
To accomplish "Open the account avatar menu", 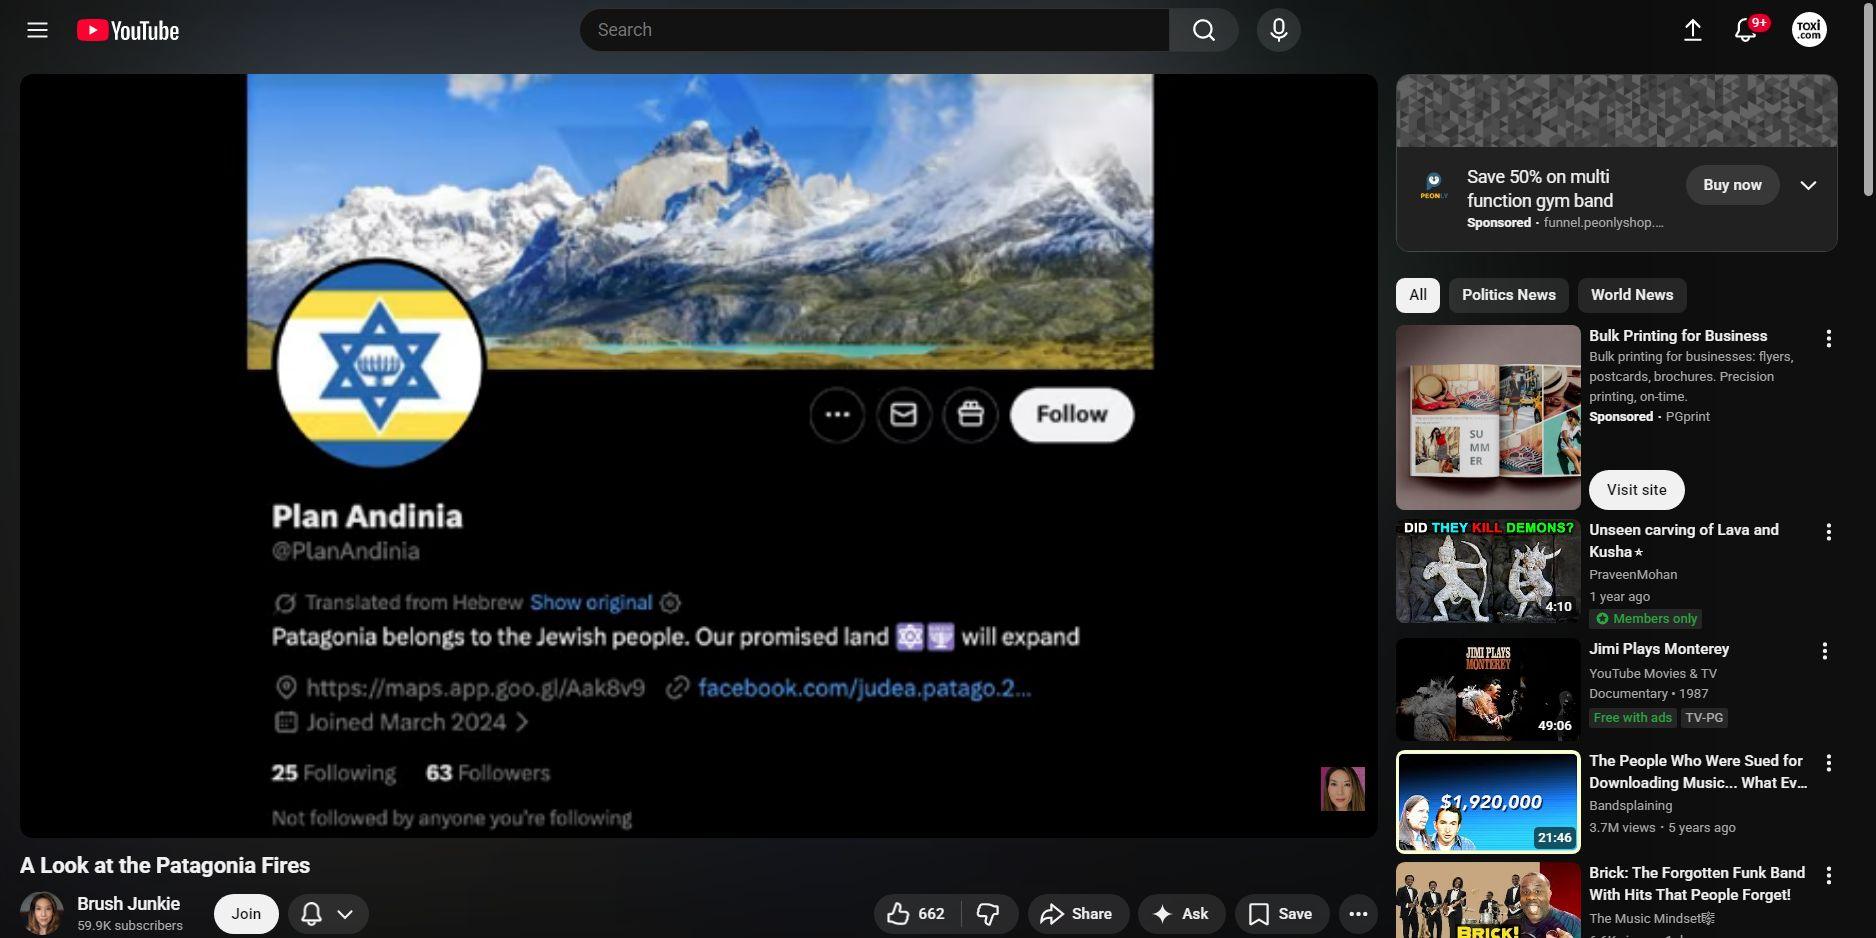I will point(1808,30).
